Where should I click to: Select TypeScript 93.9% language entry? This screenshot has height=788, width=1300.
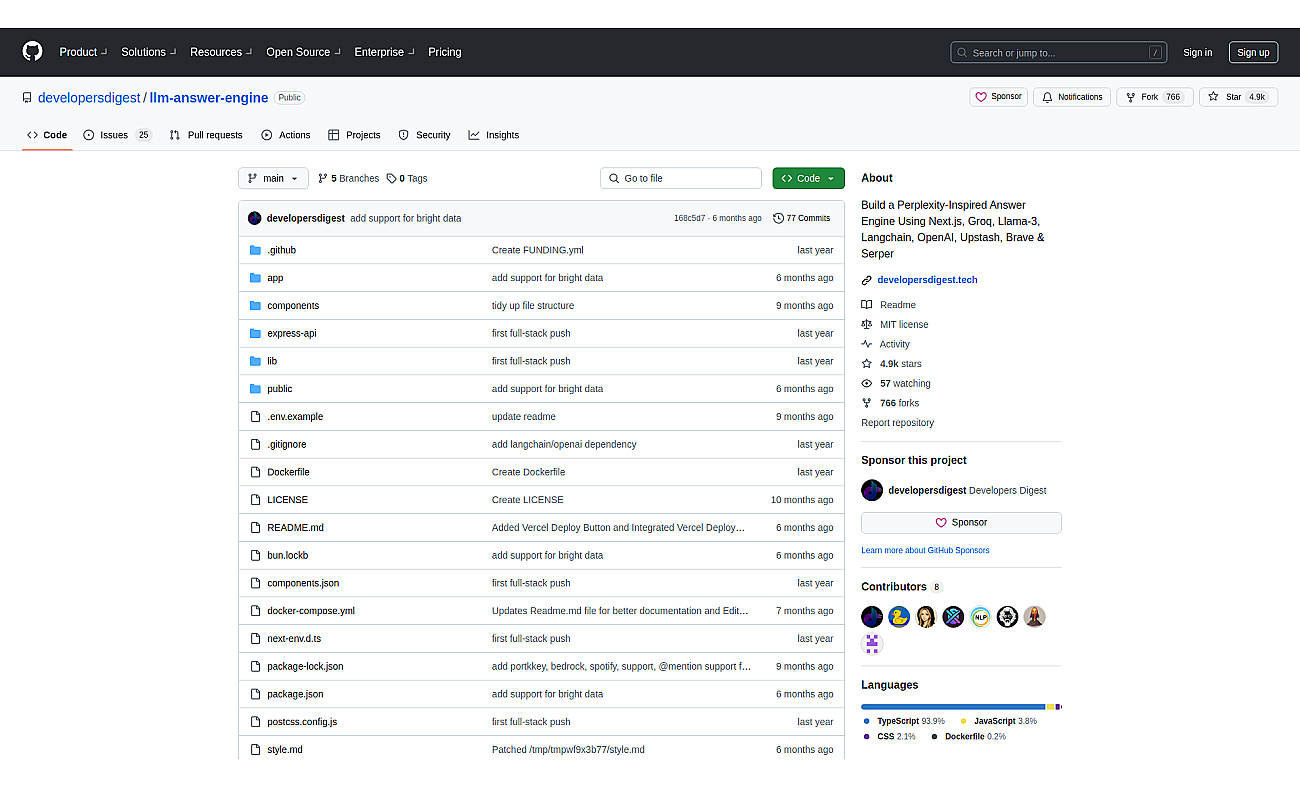pos(904,721)
